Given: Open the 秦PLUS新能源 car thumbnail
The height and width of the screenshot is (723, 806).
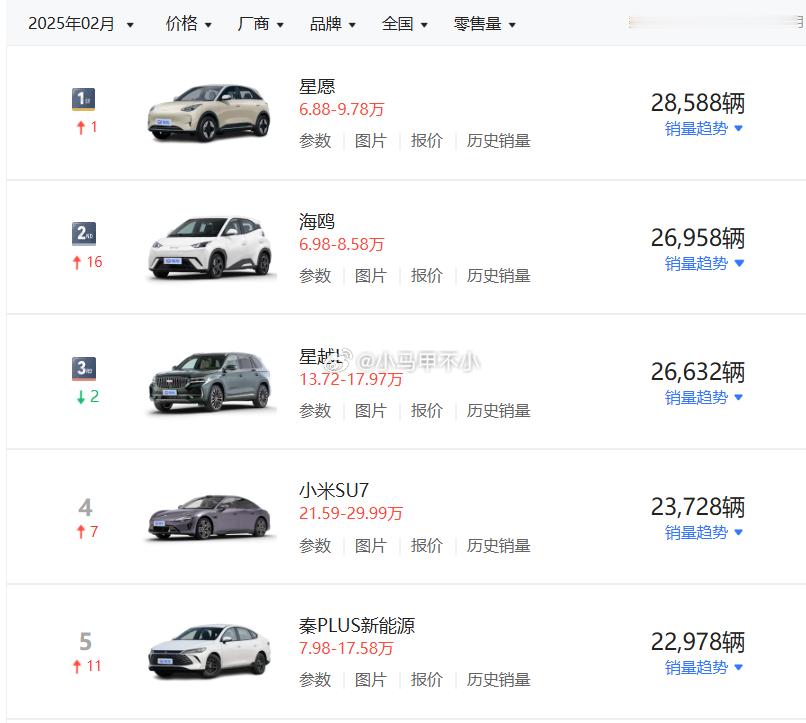Looking at the screenshot, I should (x=209, y=652).
